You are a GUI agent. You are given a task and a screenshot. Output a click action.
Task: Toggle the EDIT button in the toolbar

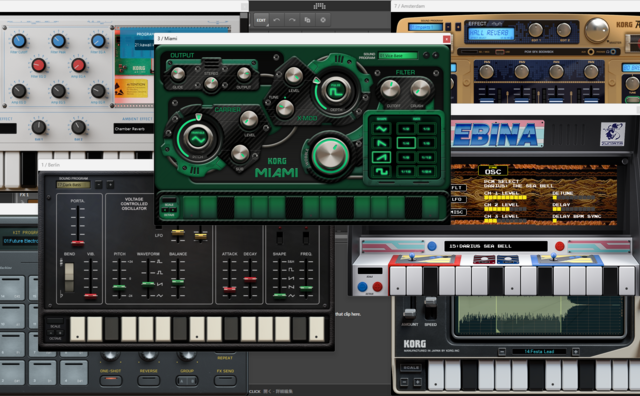click(261, 20)
